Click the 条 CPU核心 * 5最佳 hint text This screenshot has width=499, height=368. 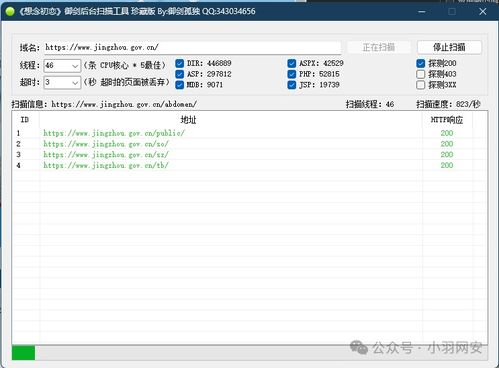click(125, 65)
